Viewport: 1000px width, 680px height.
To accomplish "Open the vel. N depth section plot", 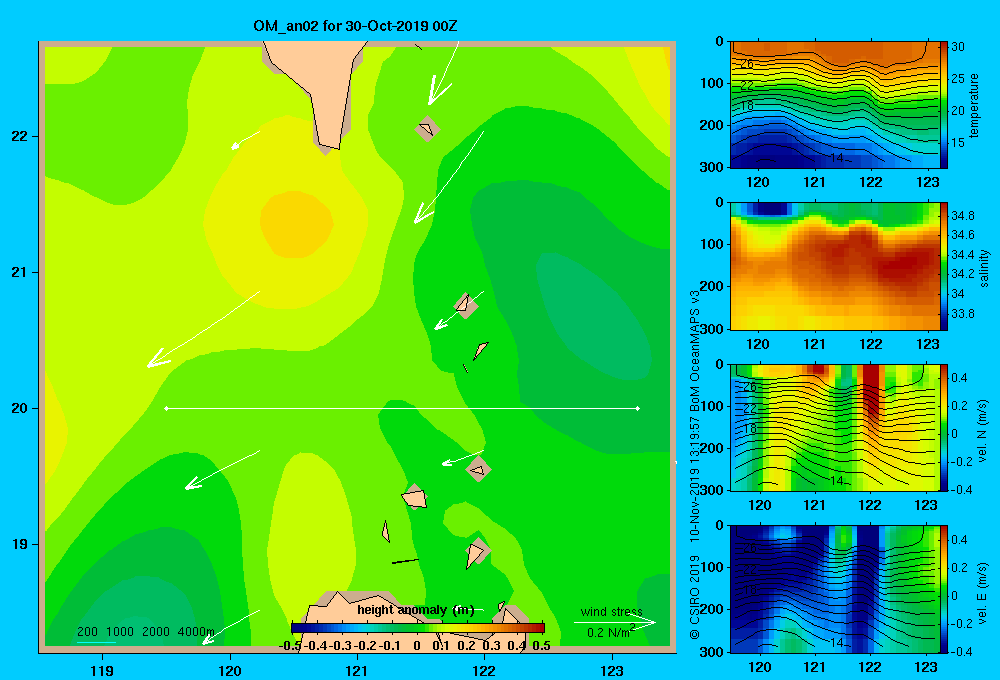I will coord(835,427).
